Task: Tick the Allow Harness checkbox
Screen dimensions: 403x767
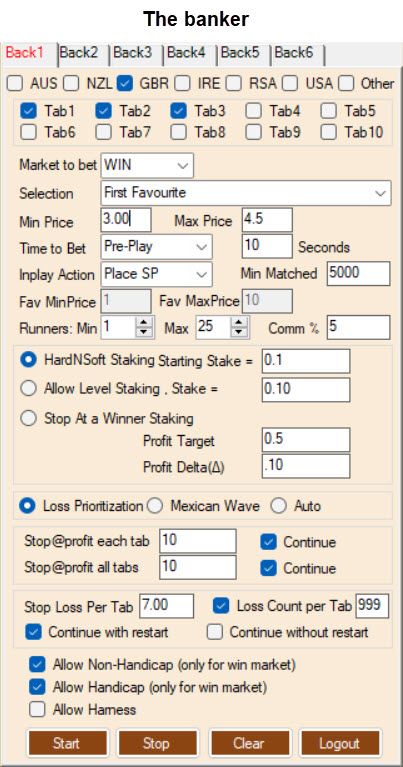Action: [37, 709]
